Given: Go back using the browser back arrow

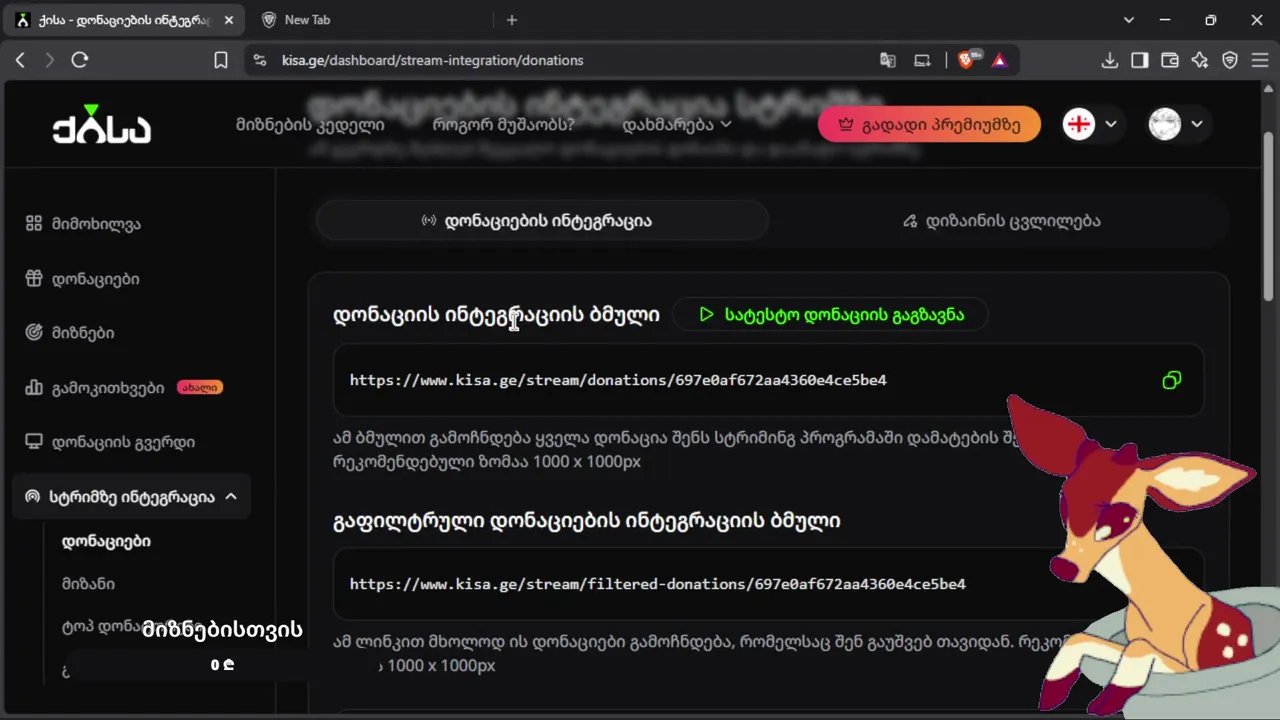Looking at the screenshot, I should [x=20, y=60].
